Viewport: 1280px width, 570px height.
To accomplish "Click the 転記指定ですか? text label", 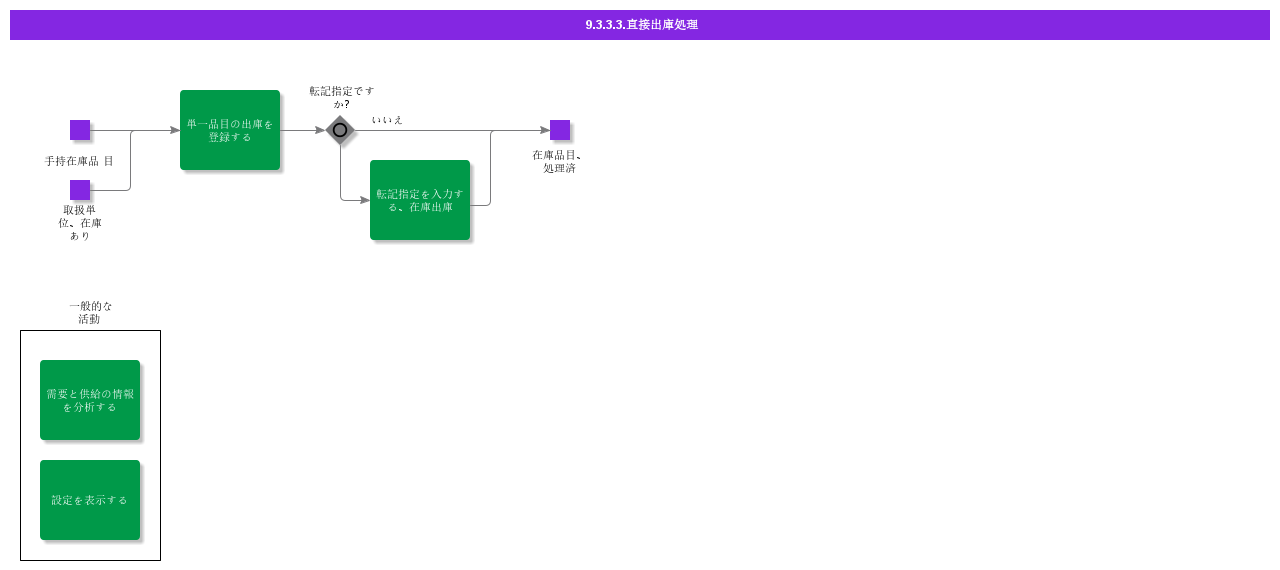I will 341,97.
